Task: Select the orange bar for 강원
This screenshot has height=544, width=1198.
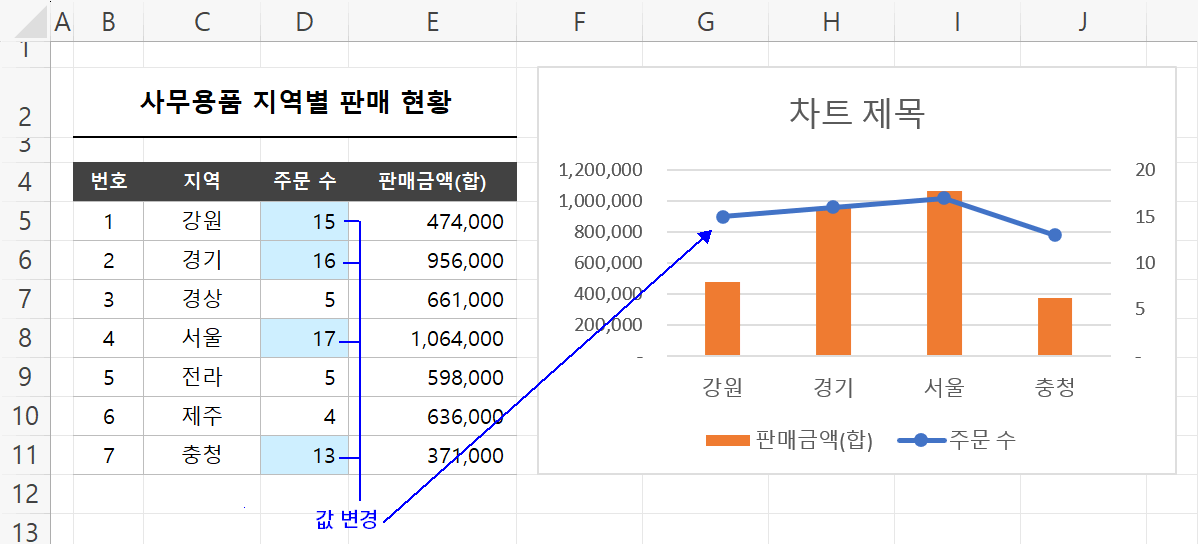Action: (x=722, y=319)
